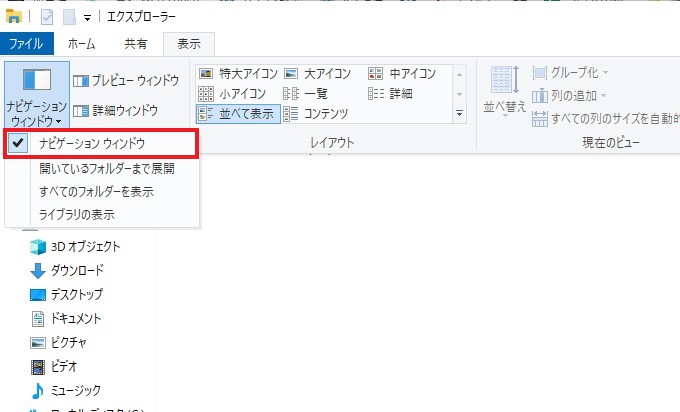Click the ナビゲーション ウィンドウ ribbon button
This screenshot has height=412, width=680.
click(x=36, y=95)
